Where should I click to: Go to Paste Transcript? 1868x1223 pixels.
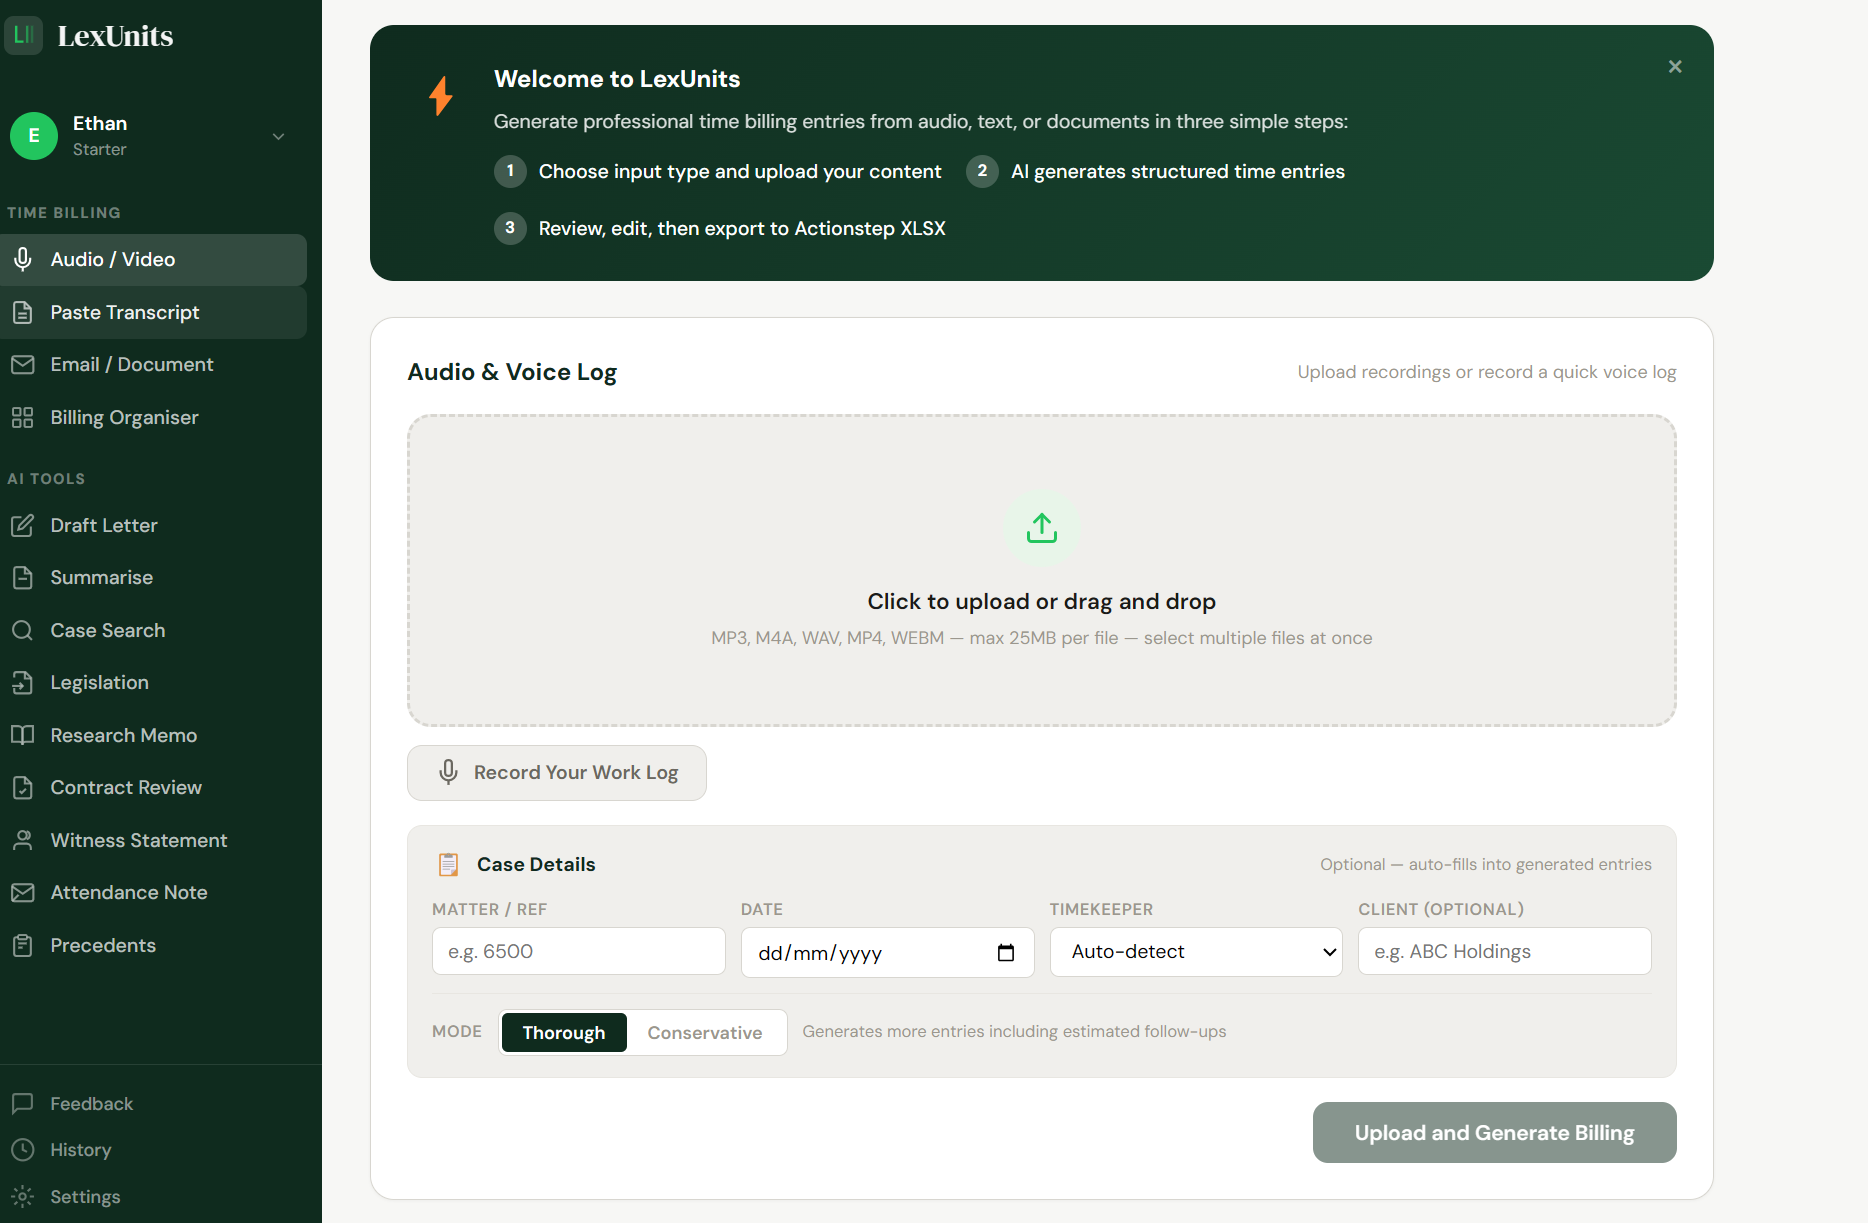[x=154, y=312]
